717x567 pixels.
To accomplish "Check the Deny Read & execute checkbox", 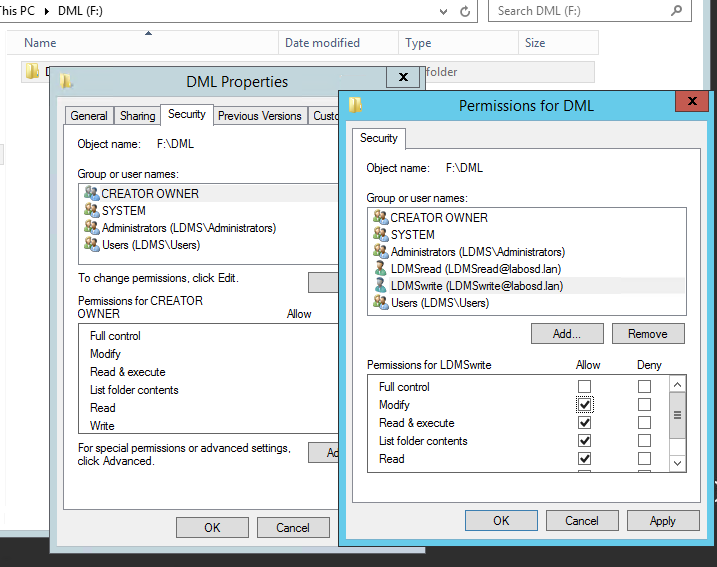I will click(644, 423).
